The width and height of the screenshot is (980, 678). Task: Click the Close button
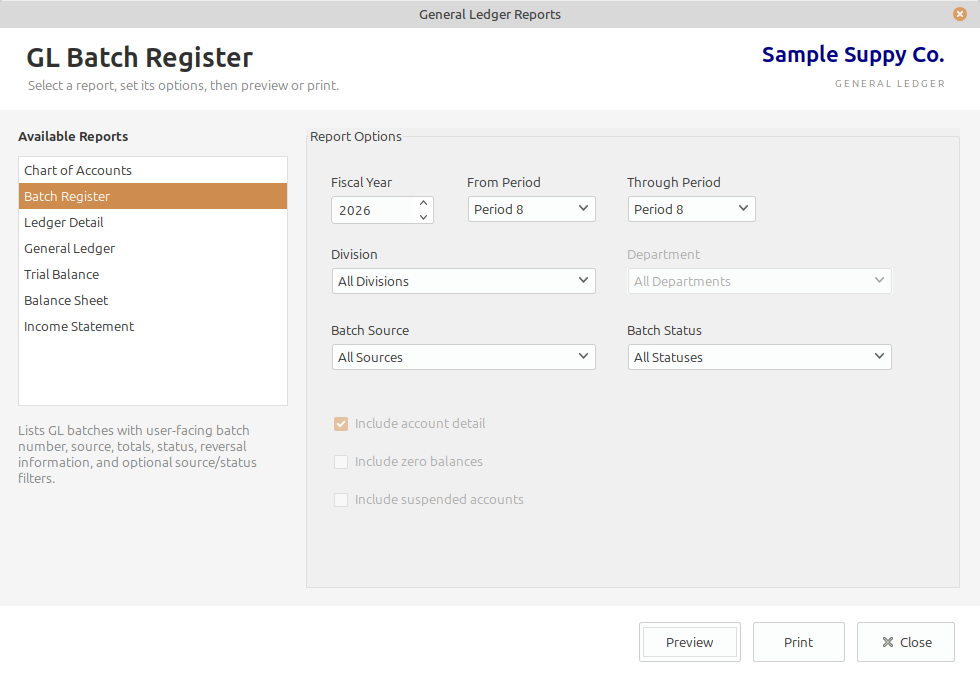906,642
